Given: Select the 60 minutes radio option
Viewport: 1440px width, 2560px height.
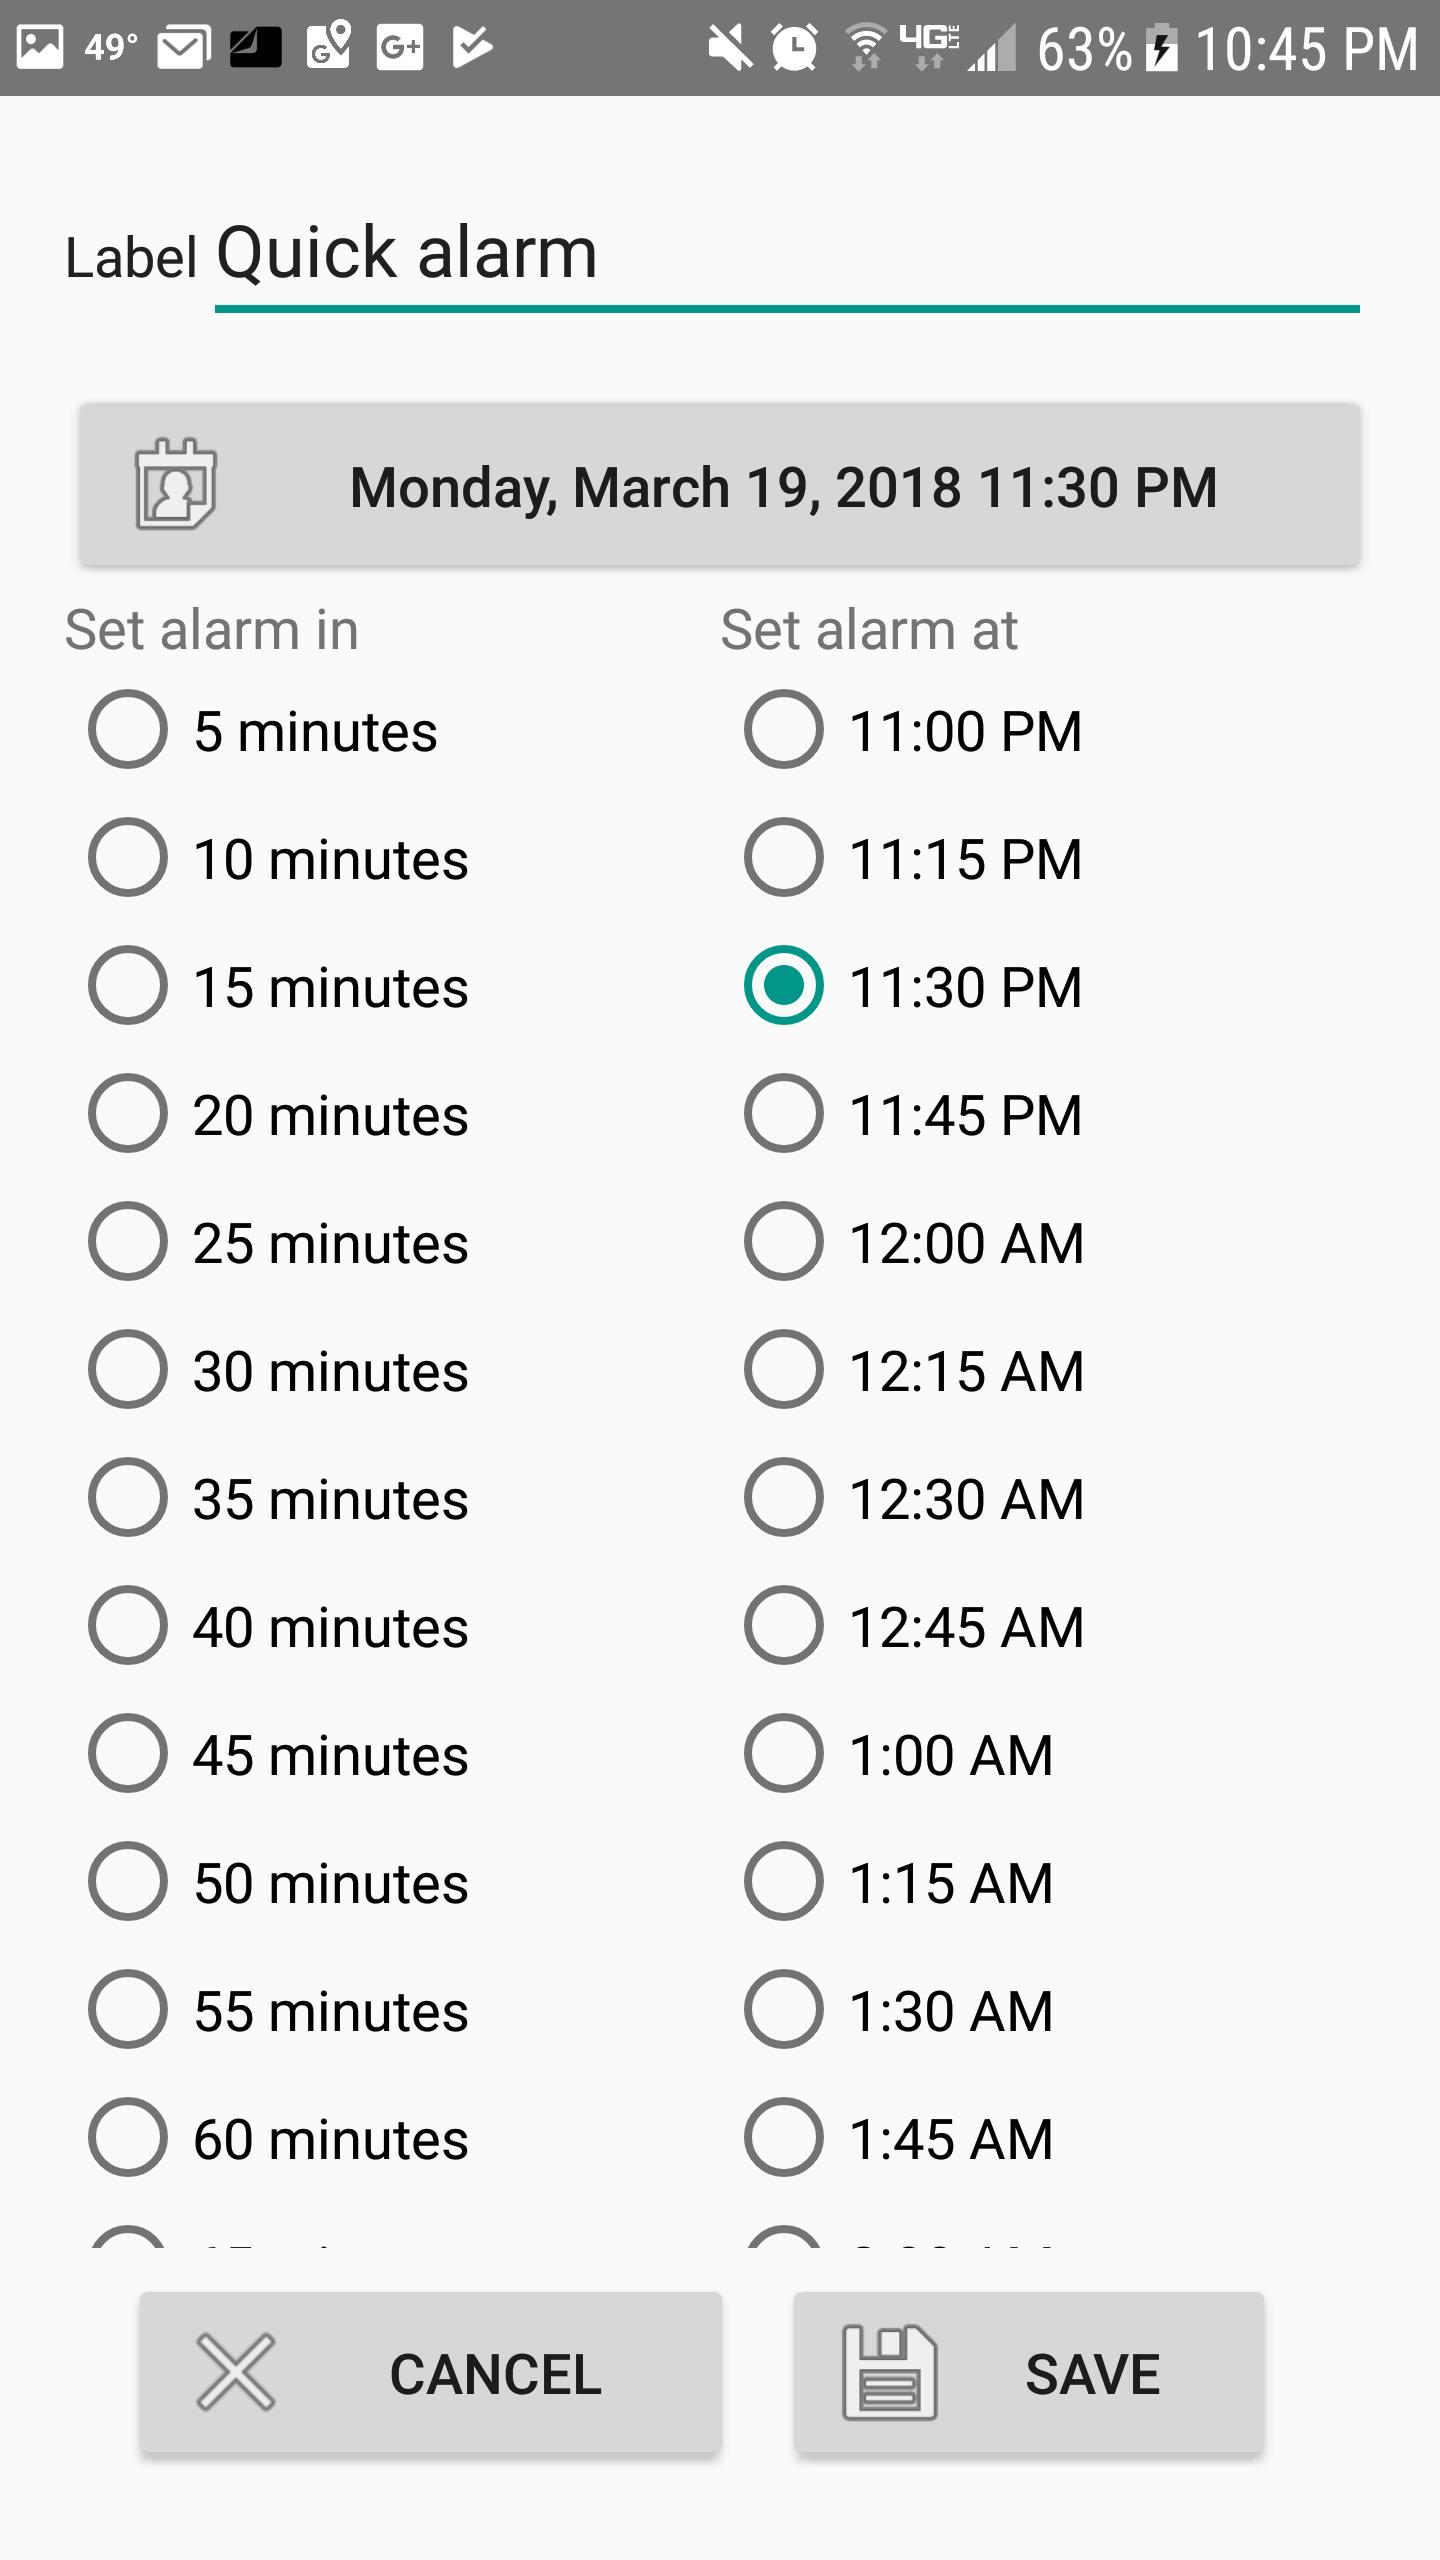Looking at the screenshot, I should click(x=280, y=2138).
